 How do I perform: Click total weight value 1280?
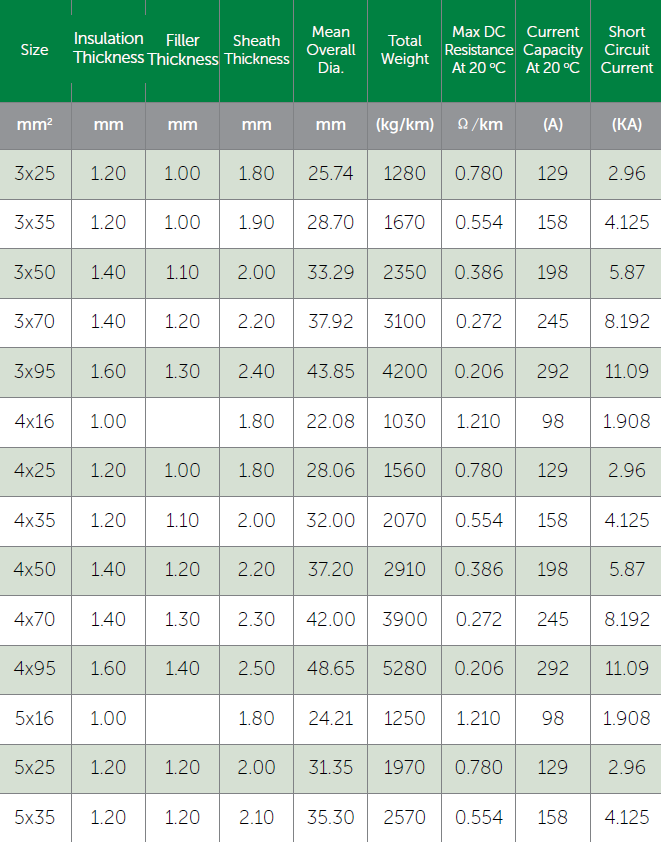(404, 173)
